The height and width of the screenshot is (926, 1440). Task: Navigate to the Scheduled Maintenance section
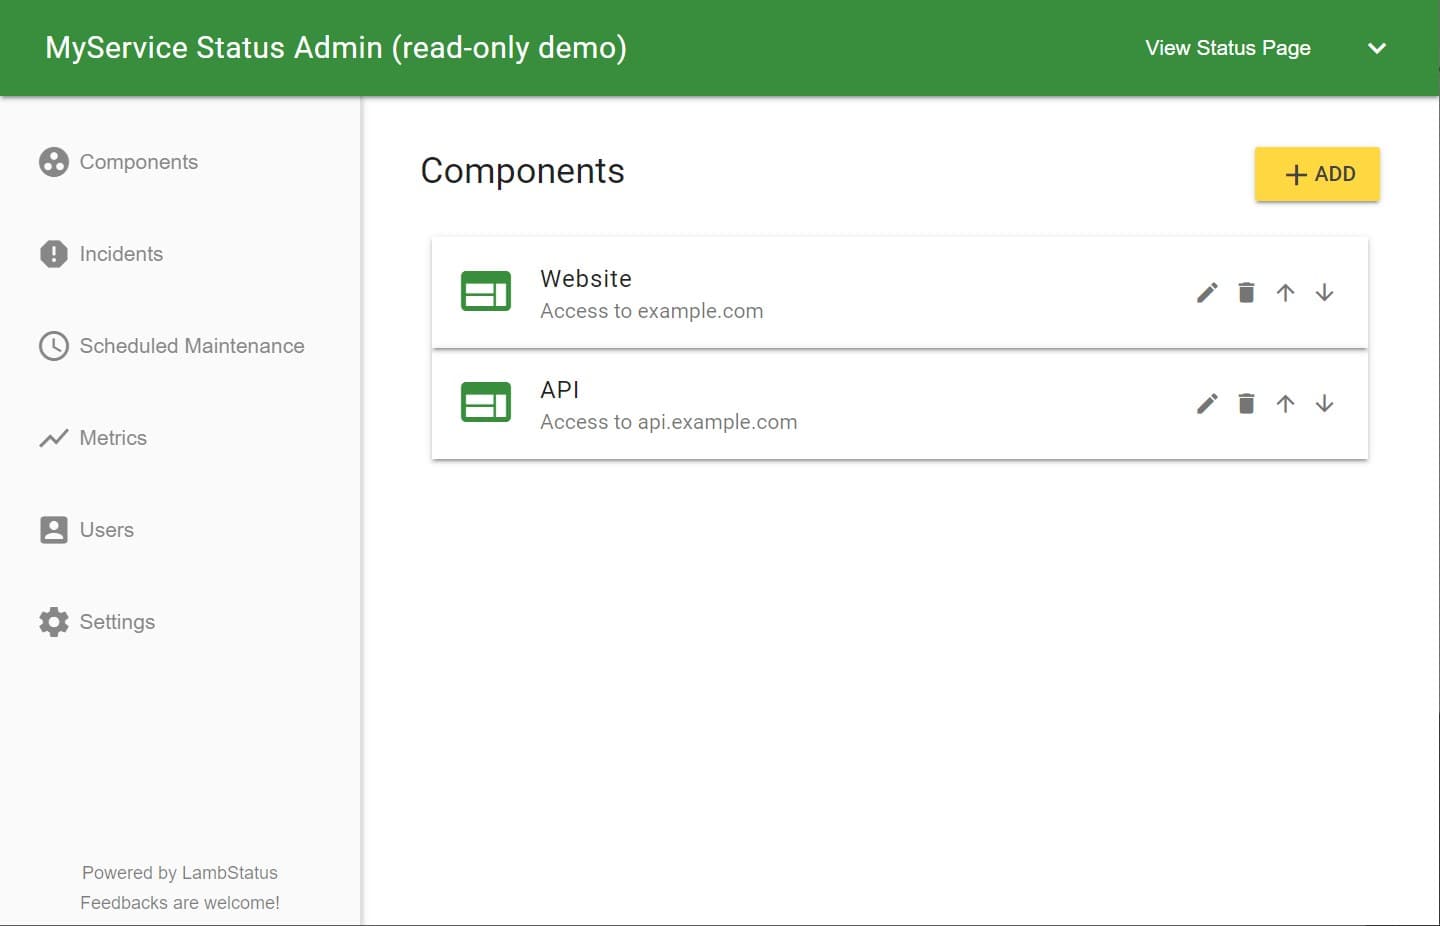click(192, 345)
